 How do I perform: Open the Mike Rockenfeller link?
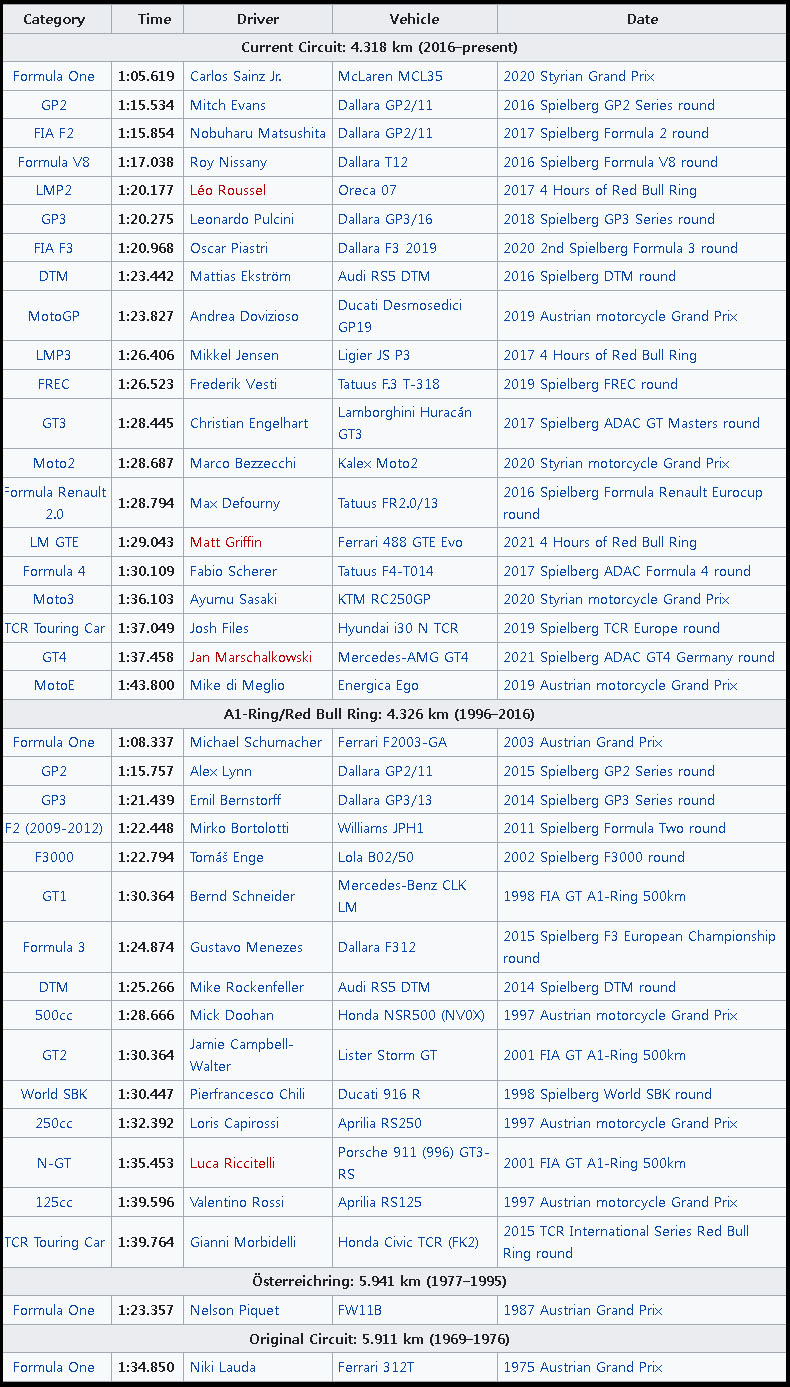pyautogui.click(x=247, y=987)
